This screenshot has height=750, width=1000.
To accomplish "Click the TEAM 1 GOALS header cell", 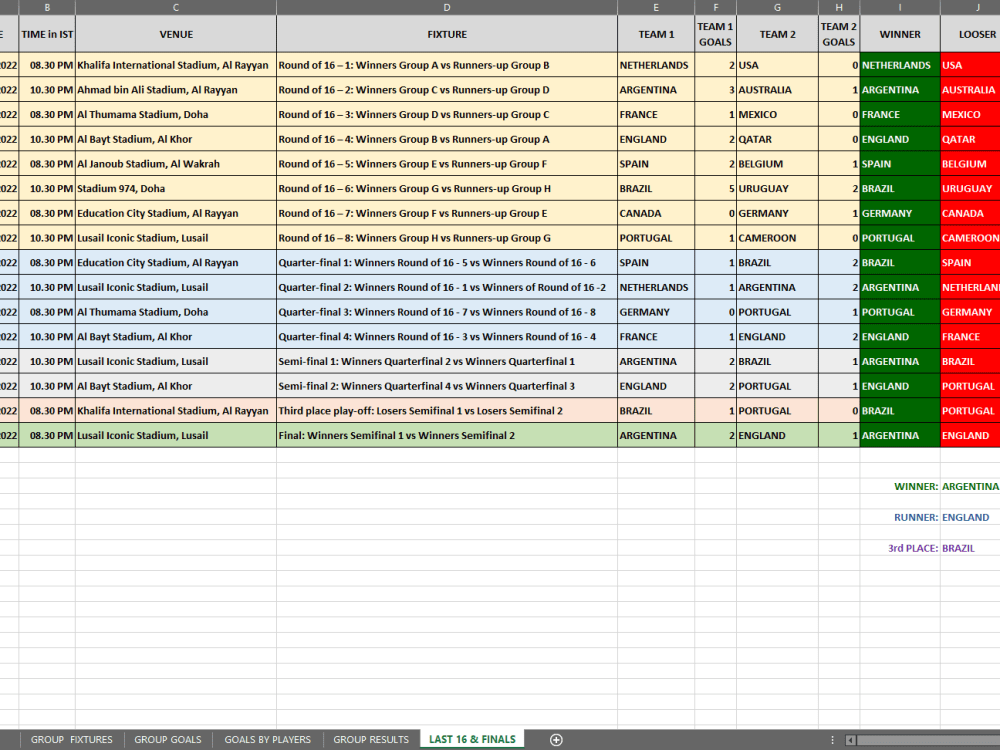I will tap(715, 34).
